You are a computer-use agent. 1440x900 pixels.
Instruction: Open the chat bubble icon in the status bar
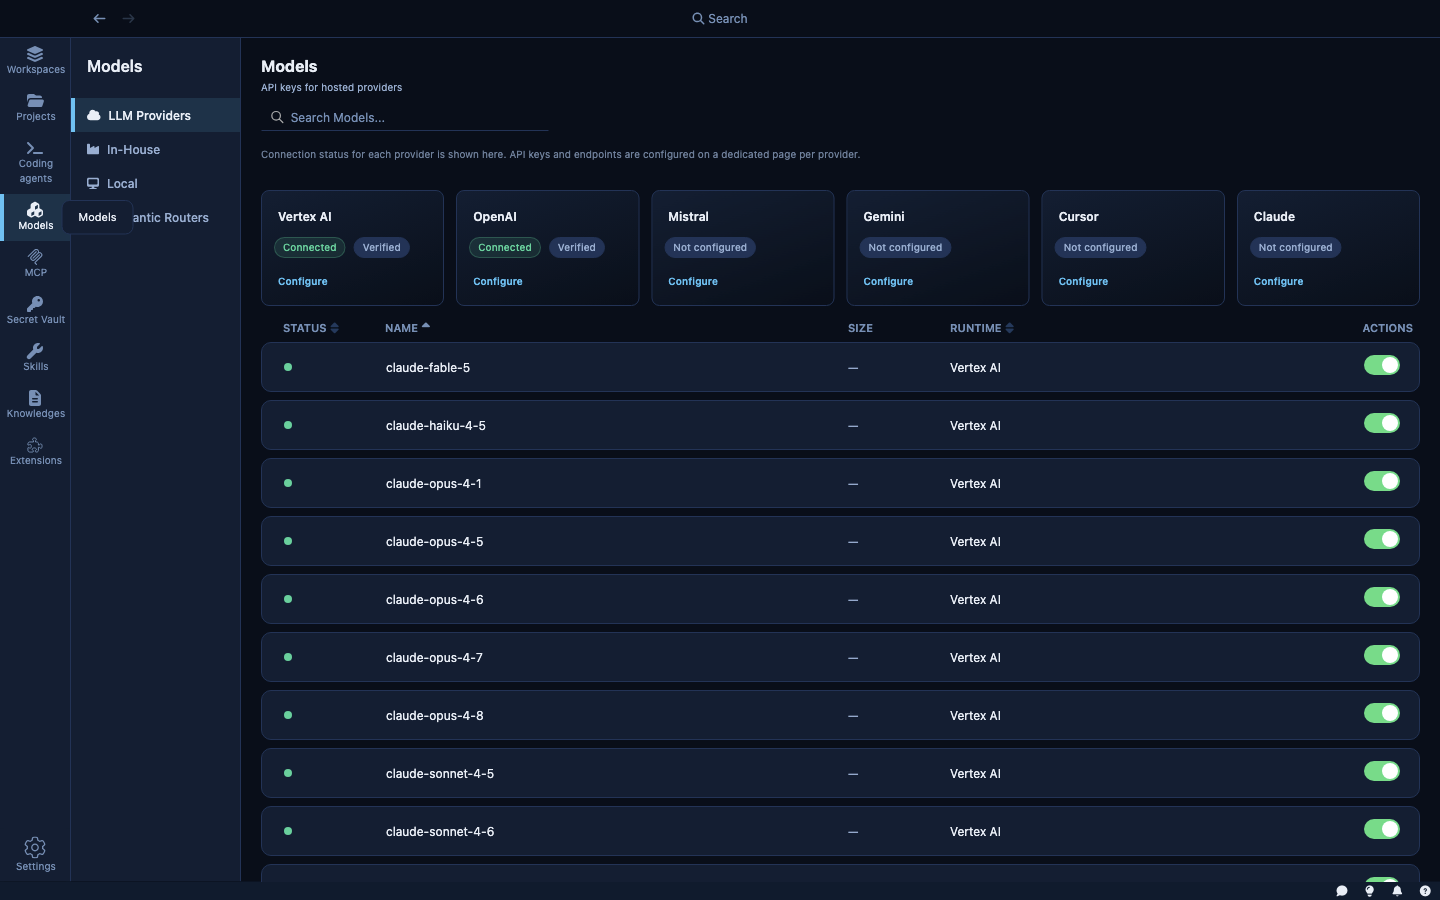[x=1342, y=891]
